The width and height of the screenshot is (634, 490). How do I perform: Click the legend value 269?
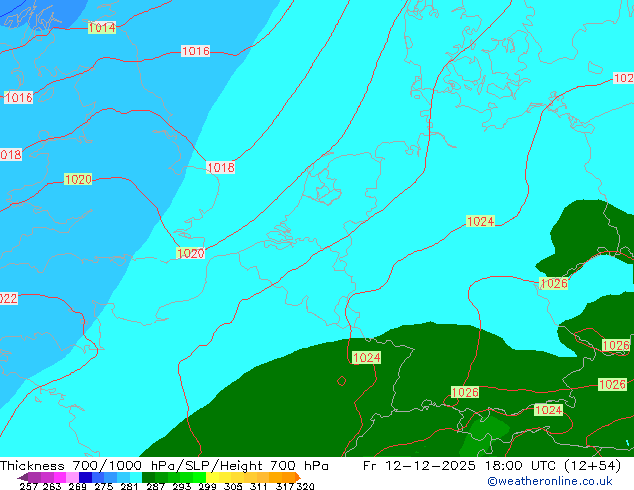click(x=77, y=486)
